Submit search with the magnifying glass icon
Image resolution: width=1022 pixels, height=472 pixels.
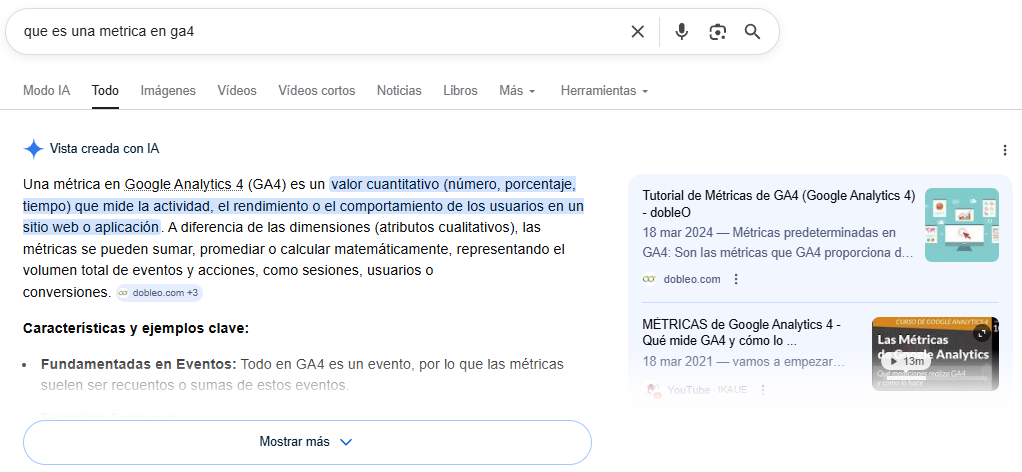pos(753,31)
